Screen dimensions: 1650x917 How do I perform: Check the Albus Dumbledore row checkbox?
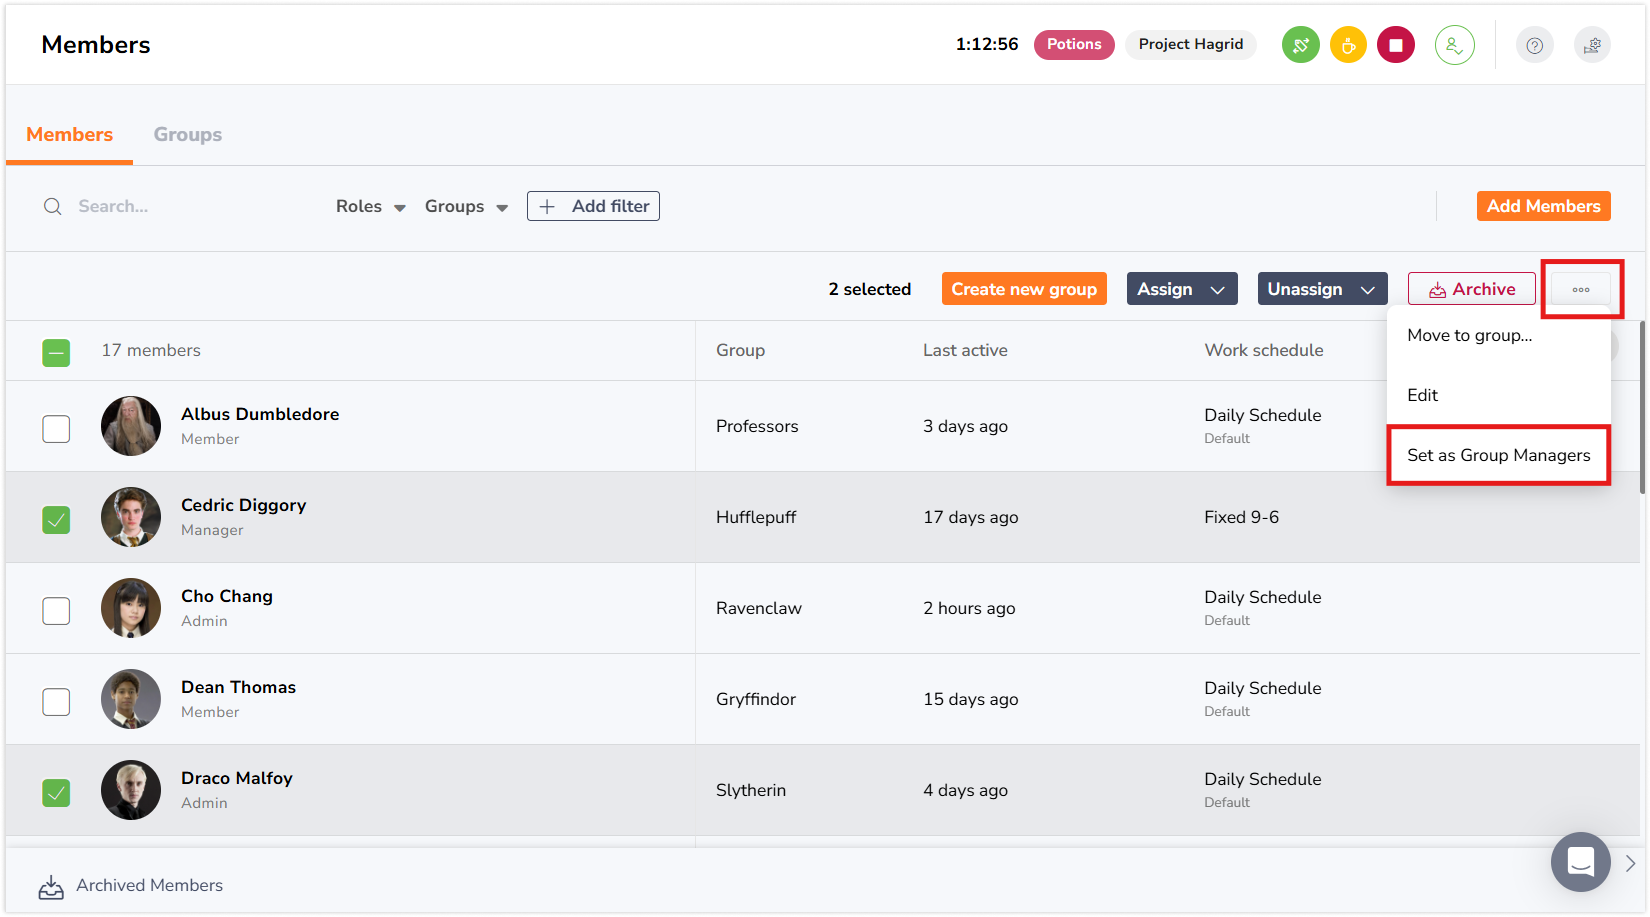56,429
